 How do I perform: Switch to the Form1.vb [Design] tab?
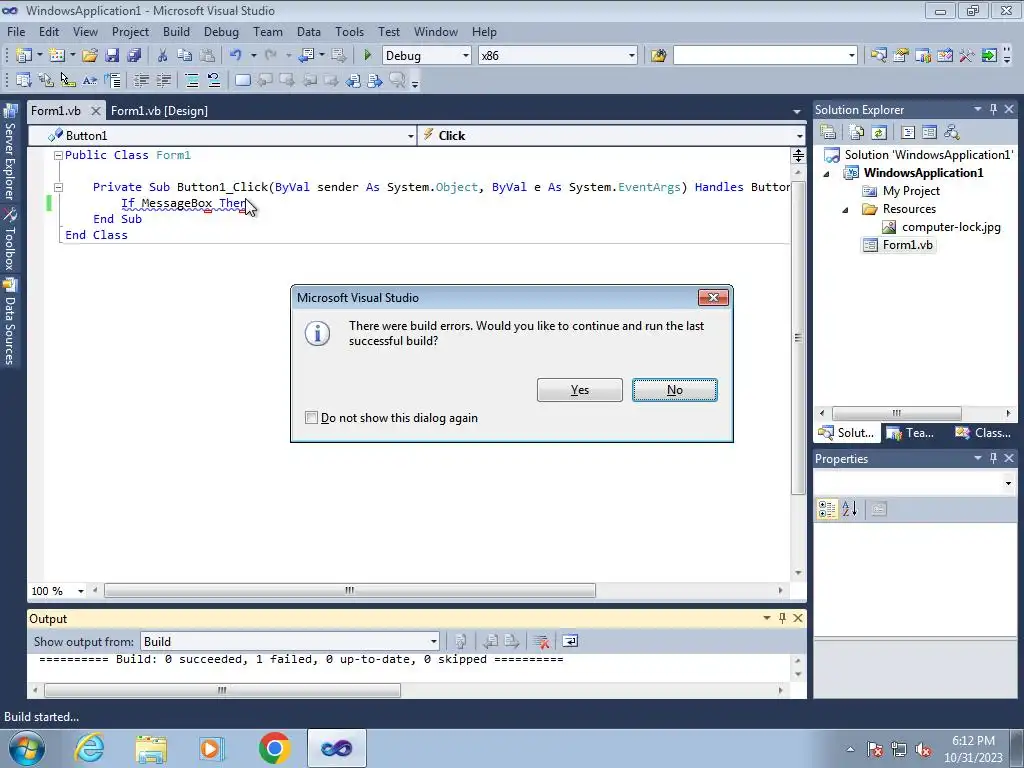[159, 110]
